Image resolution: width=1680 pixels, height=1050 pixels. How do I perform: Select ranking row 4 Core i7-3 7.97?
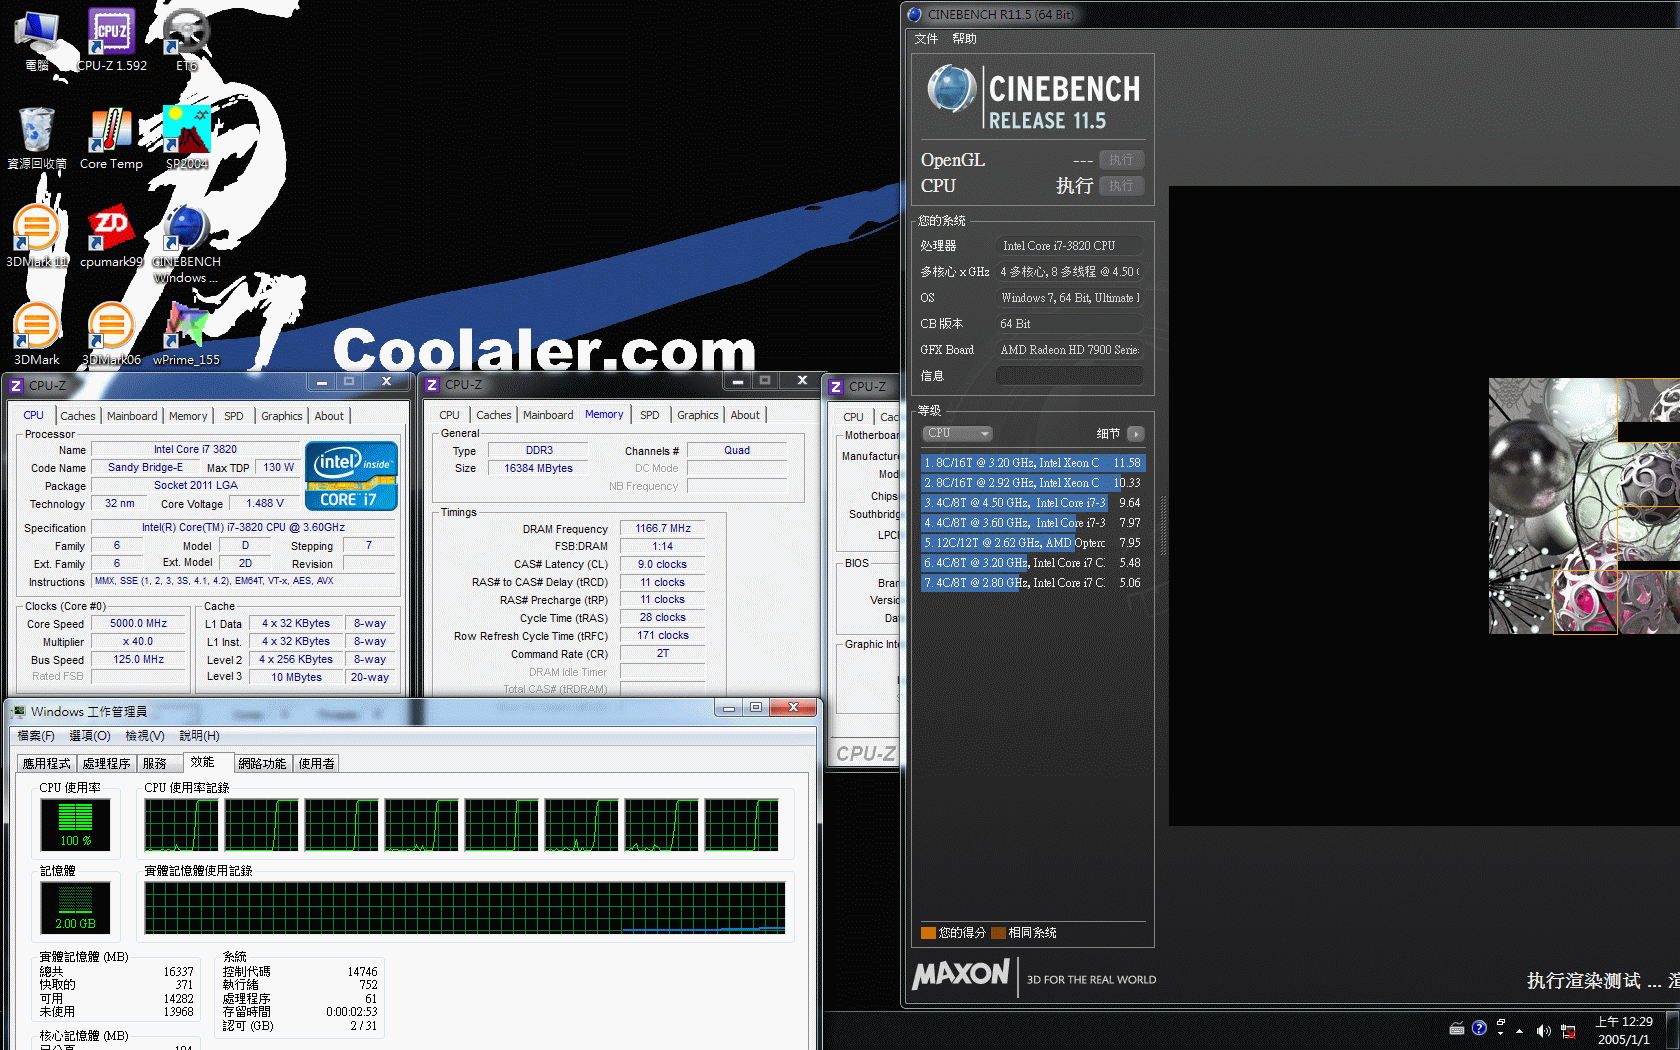1032,522
